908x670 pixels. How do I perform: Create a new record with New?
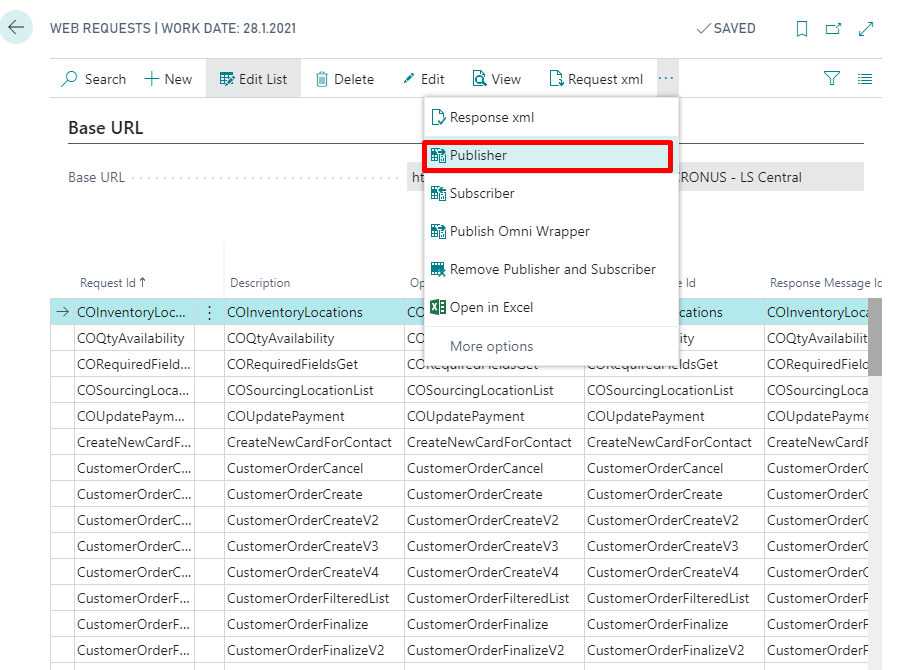[x=168, y=79]
